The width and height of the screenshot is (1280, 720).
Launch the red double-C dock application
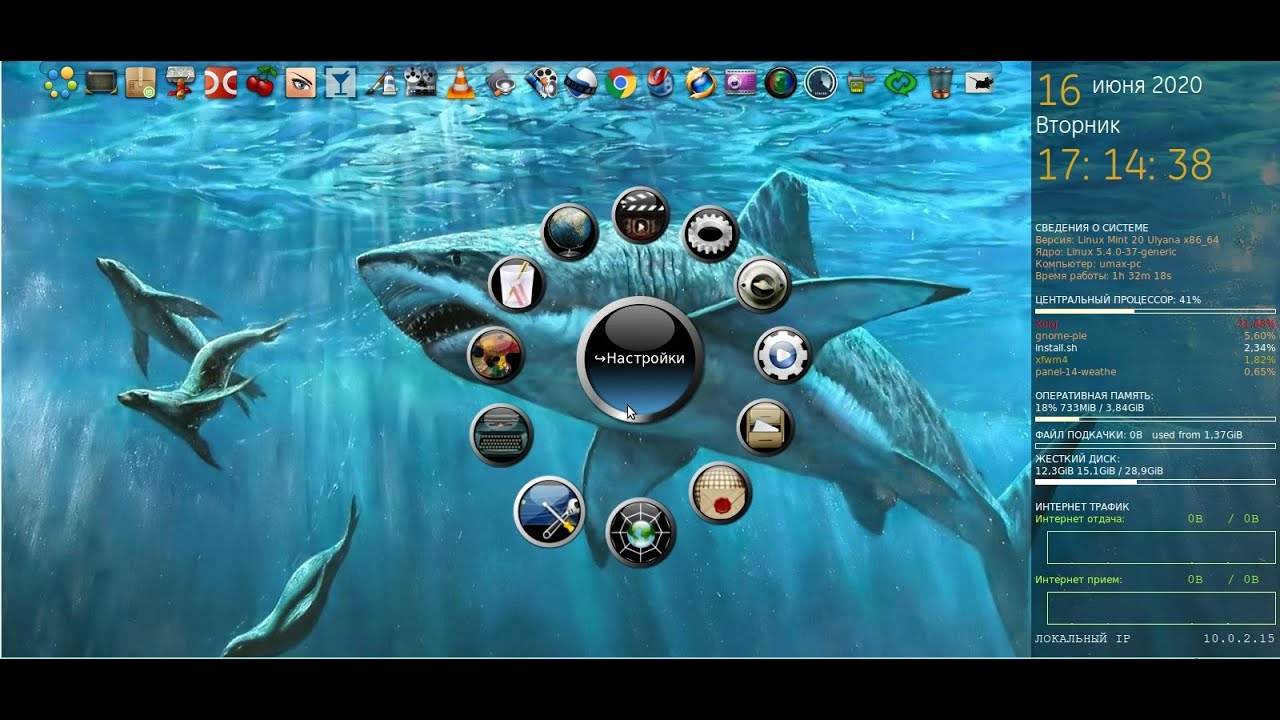point(220,82)
